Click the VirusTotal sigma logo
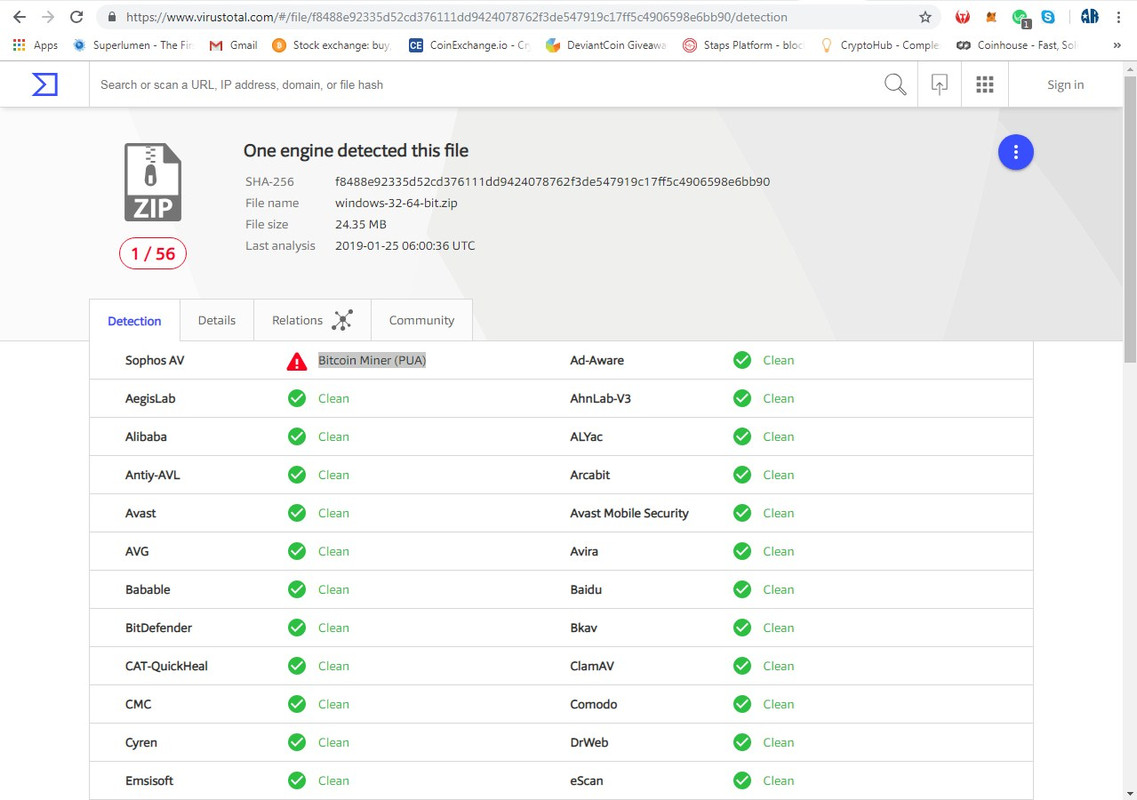The image size is (1137, 800). (x=45, y=84)
